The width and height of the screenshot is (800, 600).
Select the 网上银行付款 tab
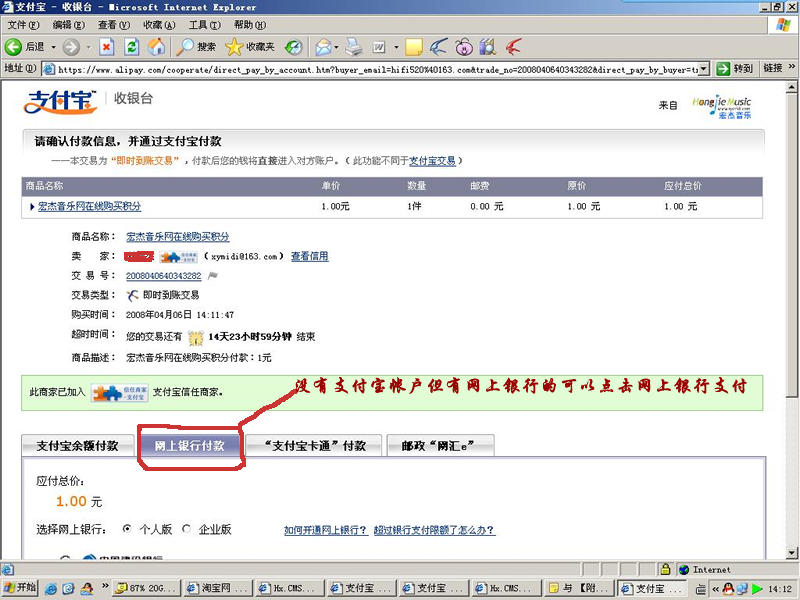point(189,445)
